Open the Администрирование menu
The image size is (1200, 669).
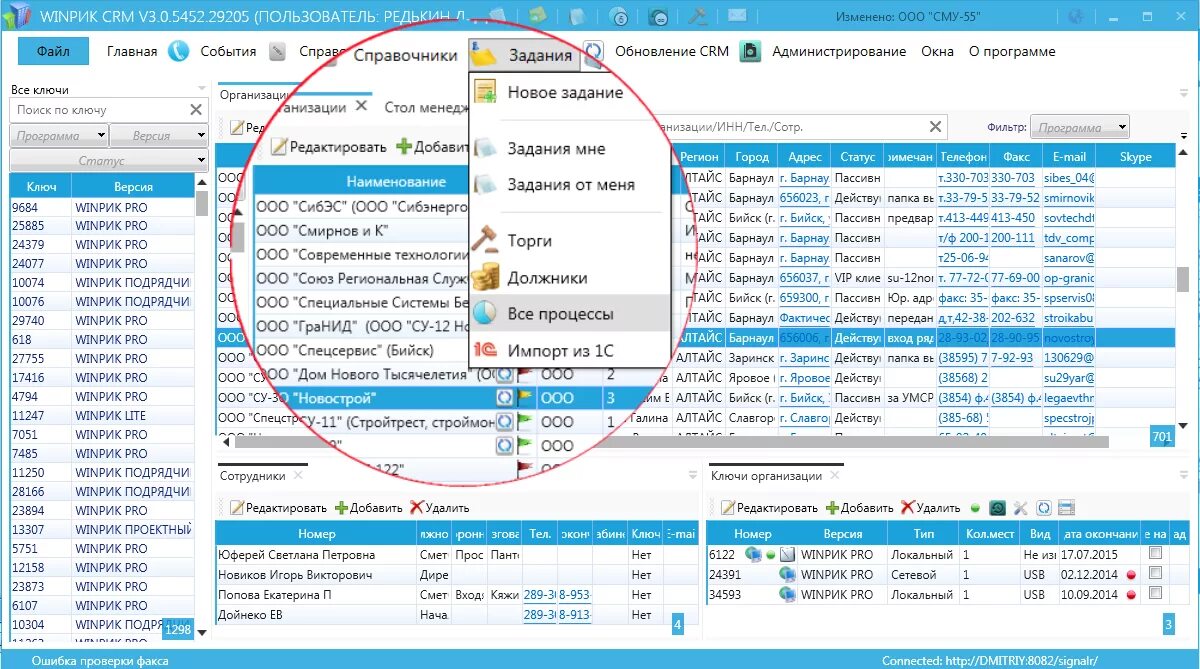point(839,52)
